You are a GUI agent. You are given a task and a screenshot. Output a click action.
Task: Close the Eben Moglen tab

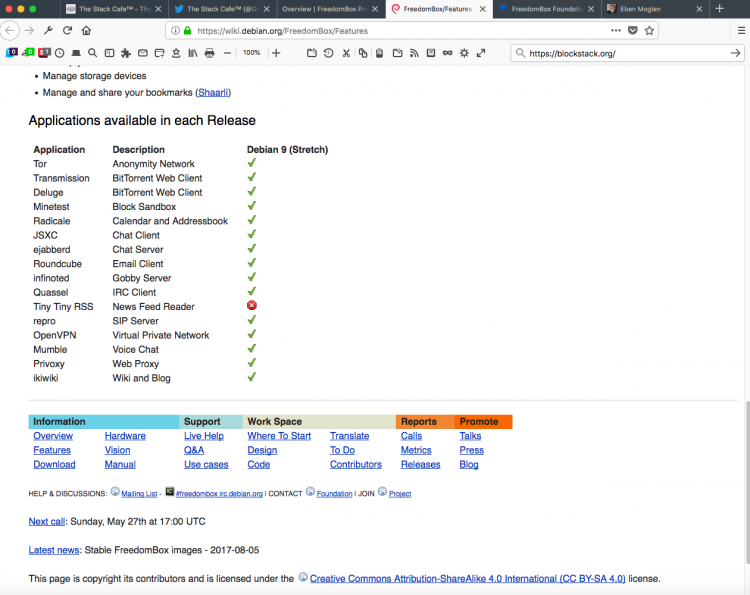pyautogui.click(x=699, y=9)
